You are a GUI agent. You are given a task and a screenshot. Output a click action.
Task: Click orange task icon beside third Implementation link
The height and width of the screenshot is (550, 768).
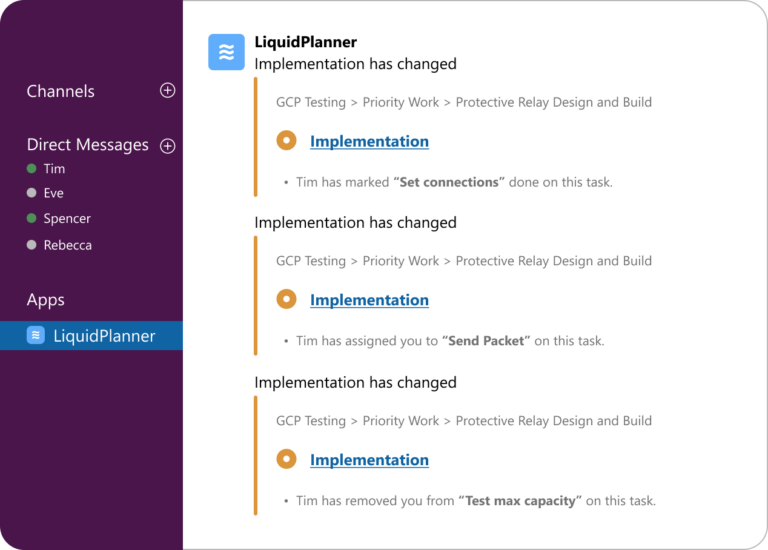(286, 459)
